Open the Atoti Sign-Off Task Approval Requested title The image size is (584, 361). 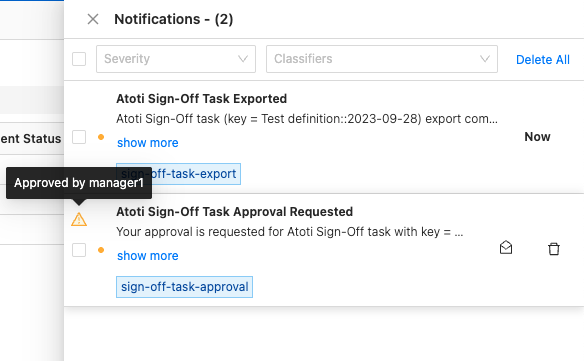[235, 212]
